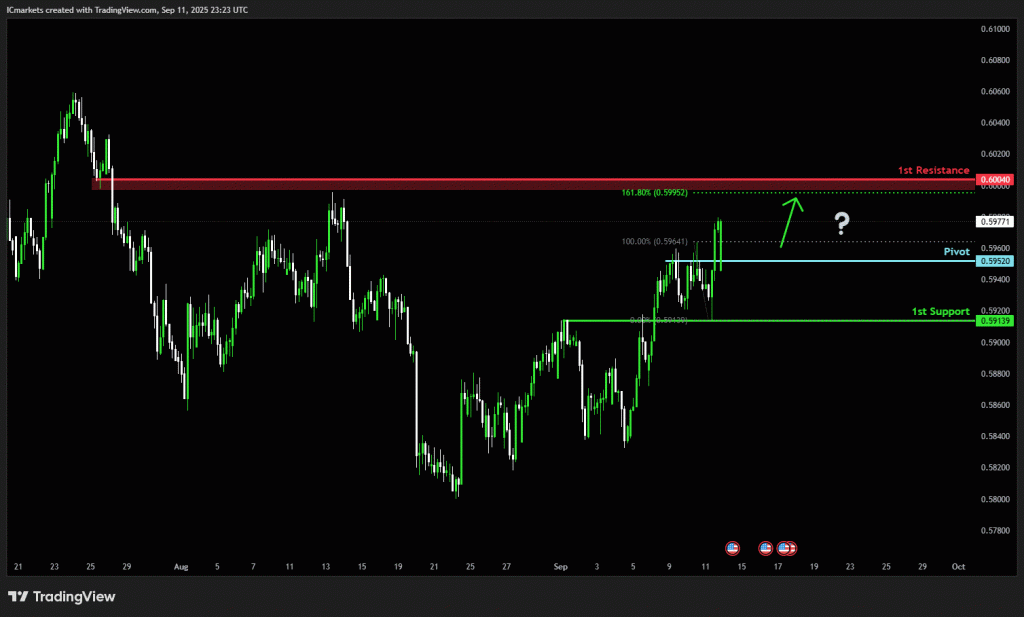Click the leftmost US flag economic event icon
This screenshot has width=1024, height=617.
coord(732,548)
